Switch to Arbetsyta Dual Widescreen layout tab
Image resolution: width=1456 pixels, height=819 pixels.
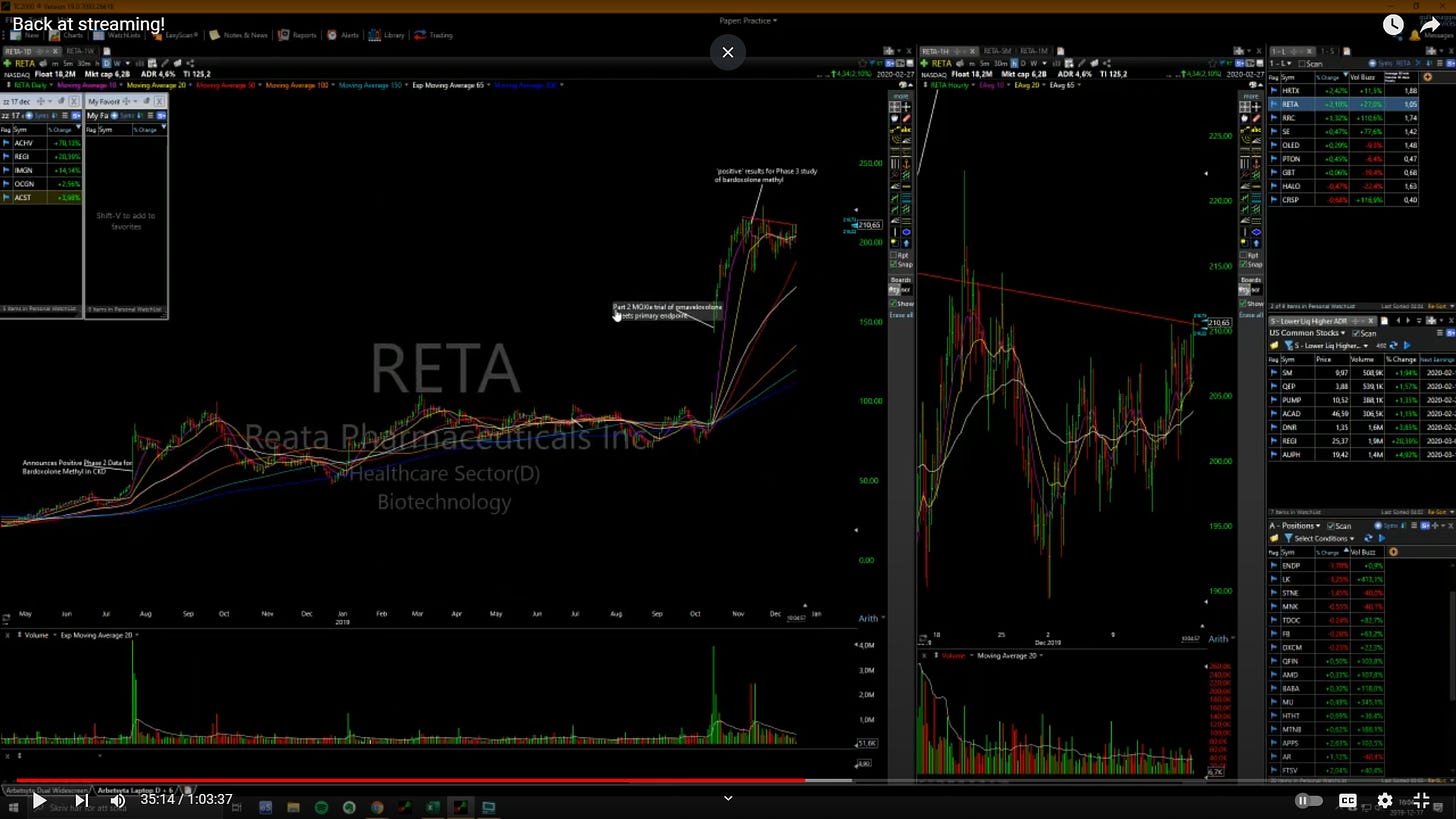45,790
